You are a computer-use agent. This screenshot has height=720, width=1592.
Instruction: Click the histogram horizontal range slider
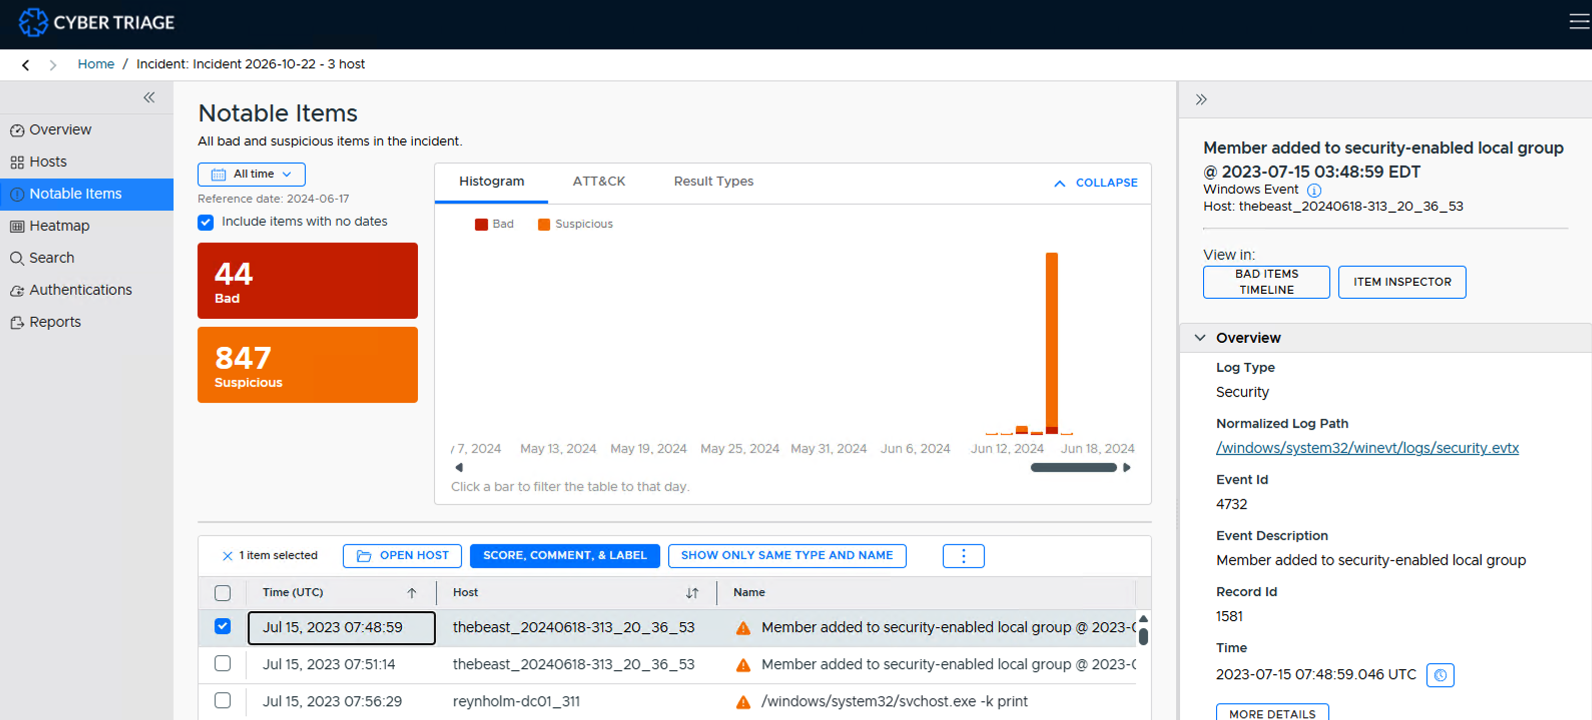(x=1074, y=468)
